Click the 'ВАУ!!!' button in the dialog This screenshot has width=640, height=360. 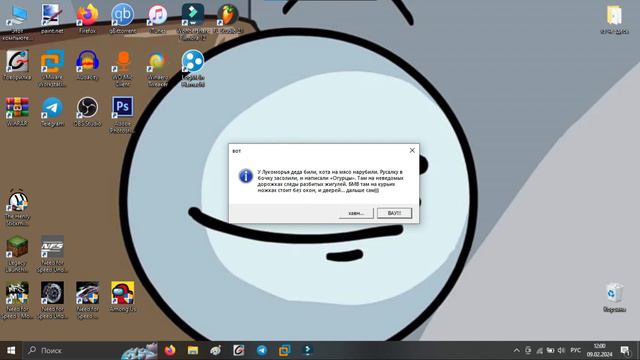pyautogui.click(x=394, y=213)
